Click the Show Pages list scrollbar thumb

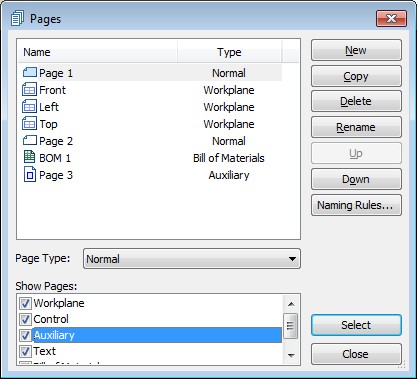(x=290, y=325)
